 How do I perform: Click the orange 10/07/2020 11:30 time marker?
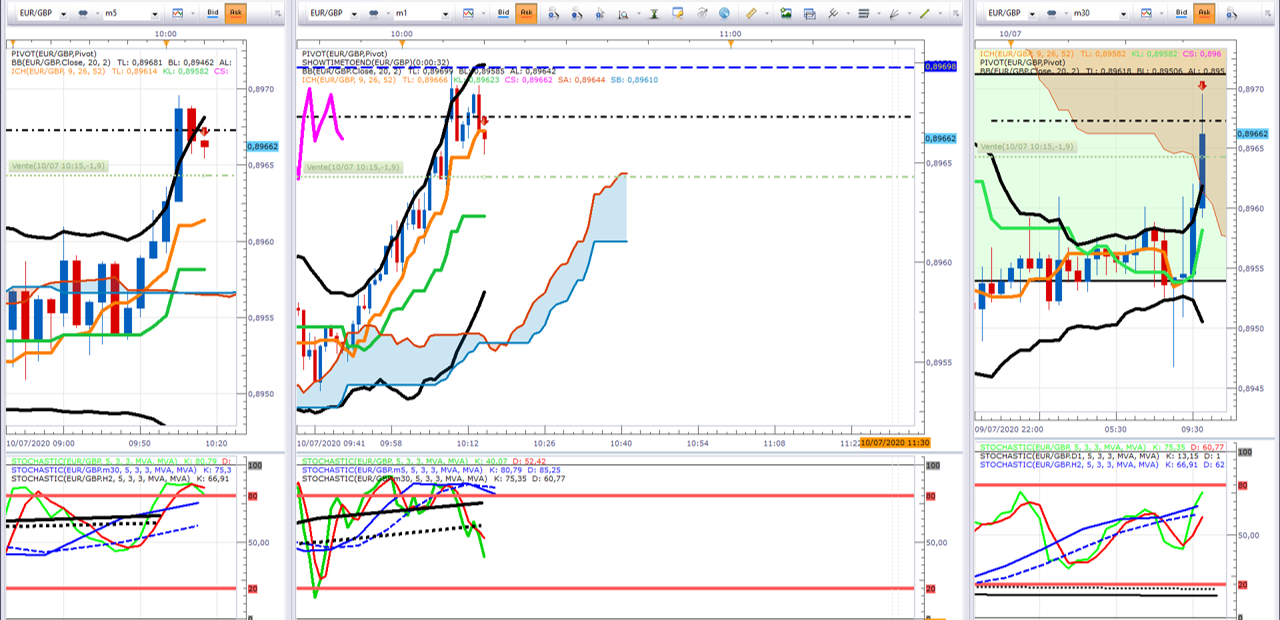[x=896, y=443]
